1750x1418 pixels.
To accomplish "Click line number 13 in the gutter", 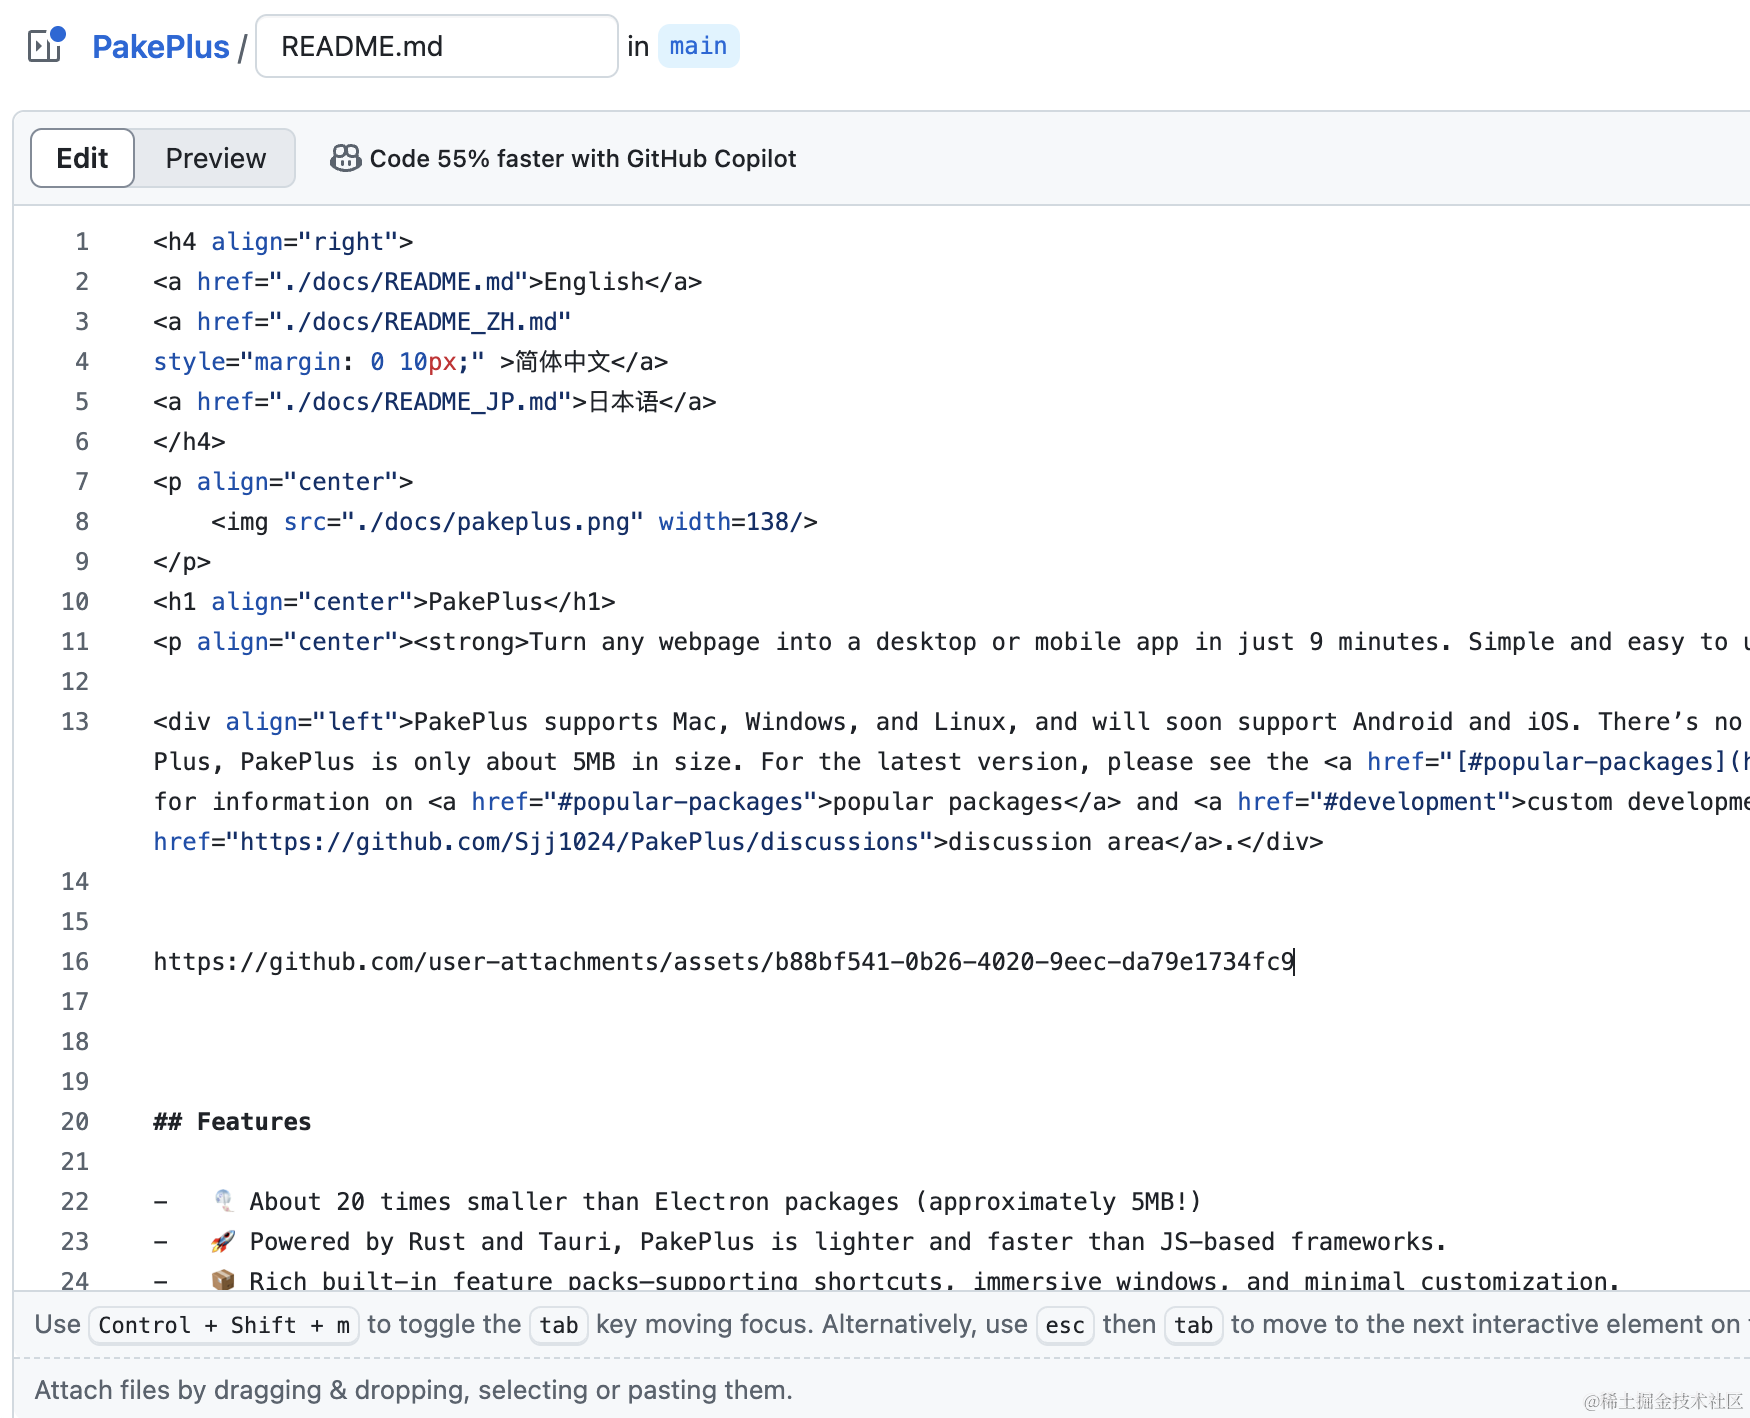I will point(75,722).
